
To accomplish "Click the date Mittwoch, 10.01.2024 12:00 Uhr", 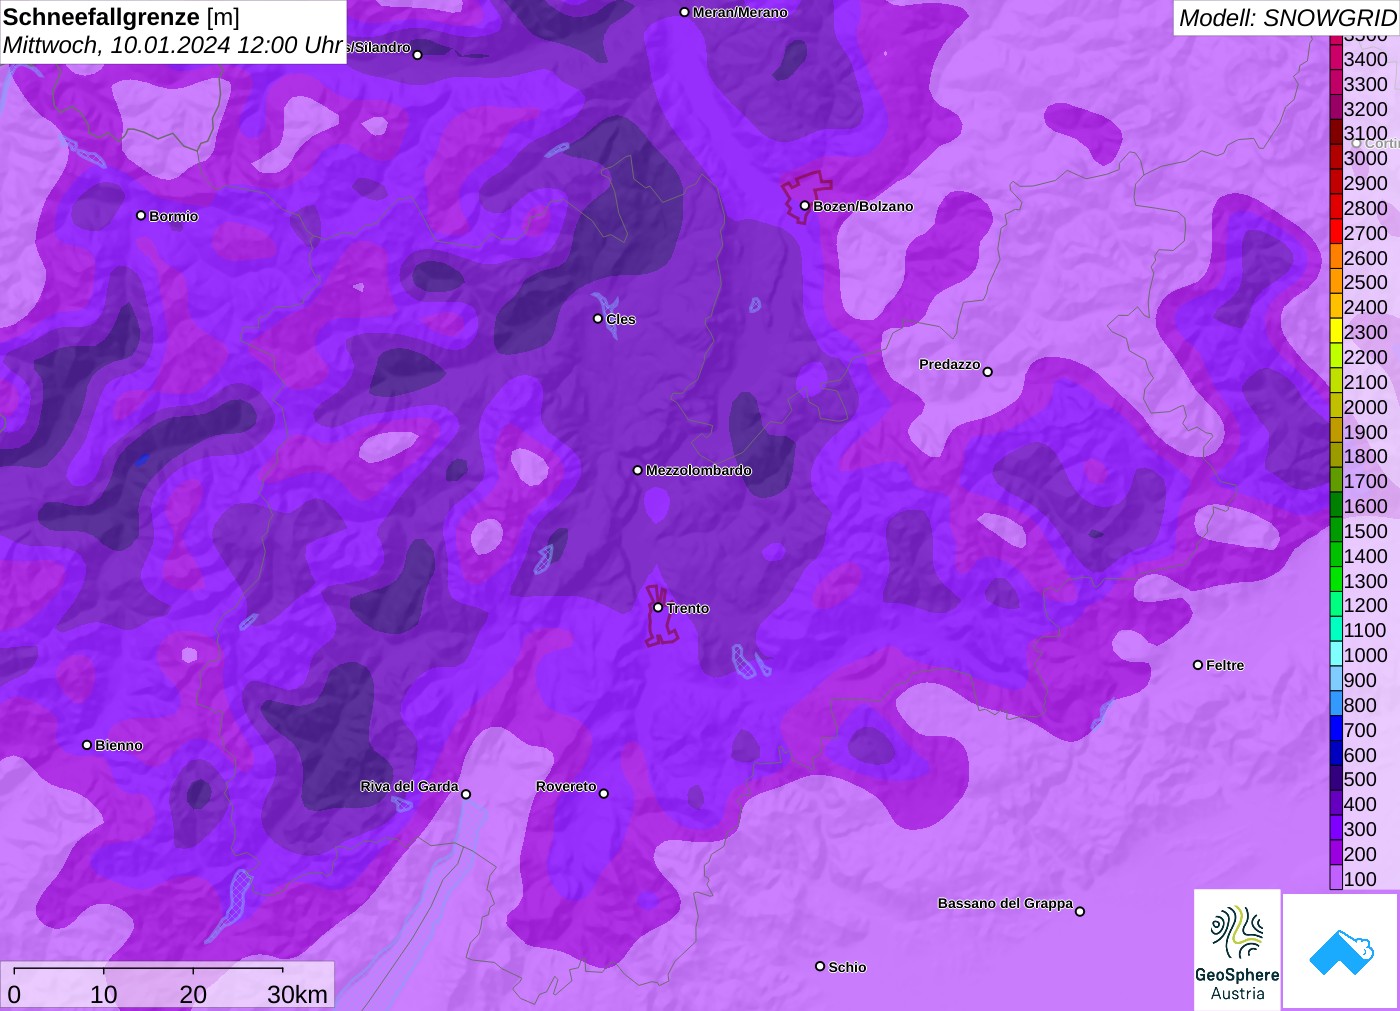I will 173,45.
